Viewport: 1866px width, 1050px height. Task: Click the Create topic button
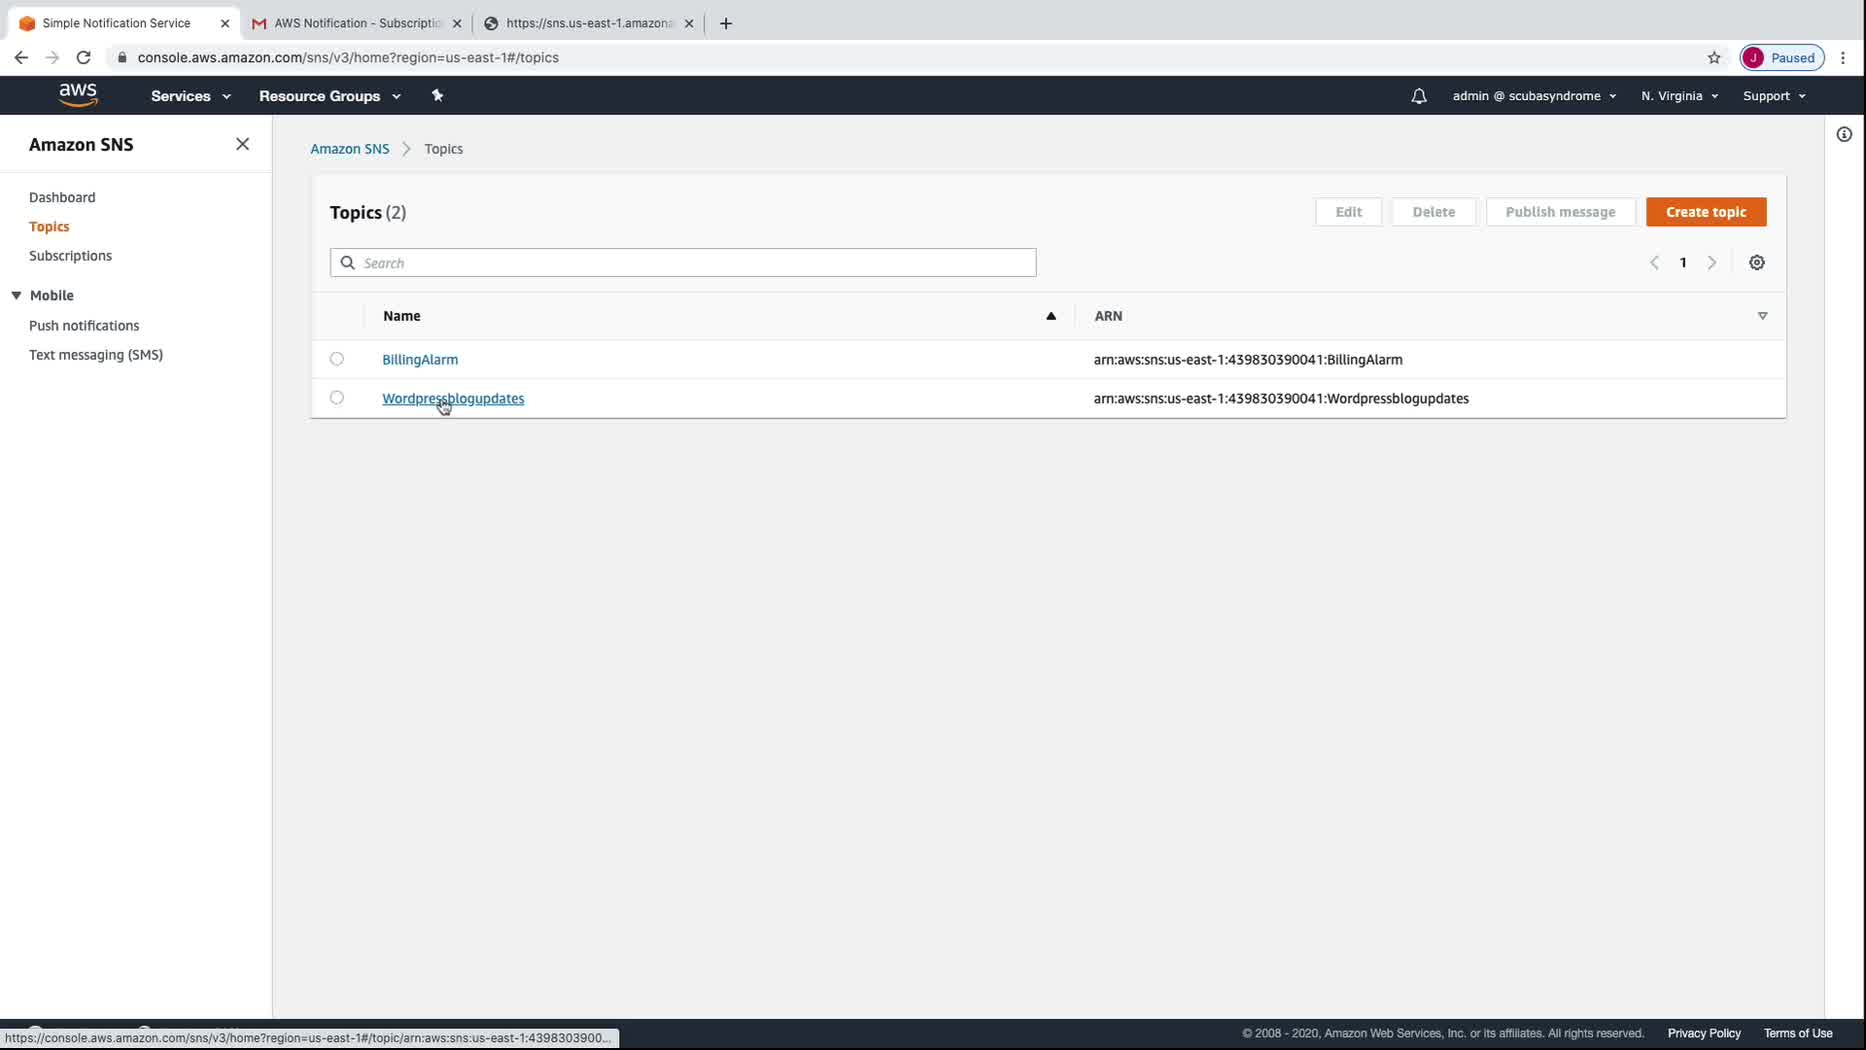click(x=1706, y=212)
